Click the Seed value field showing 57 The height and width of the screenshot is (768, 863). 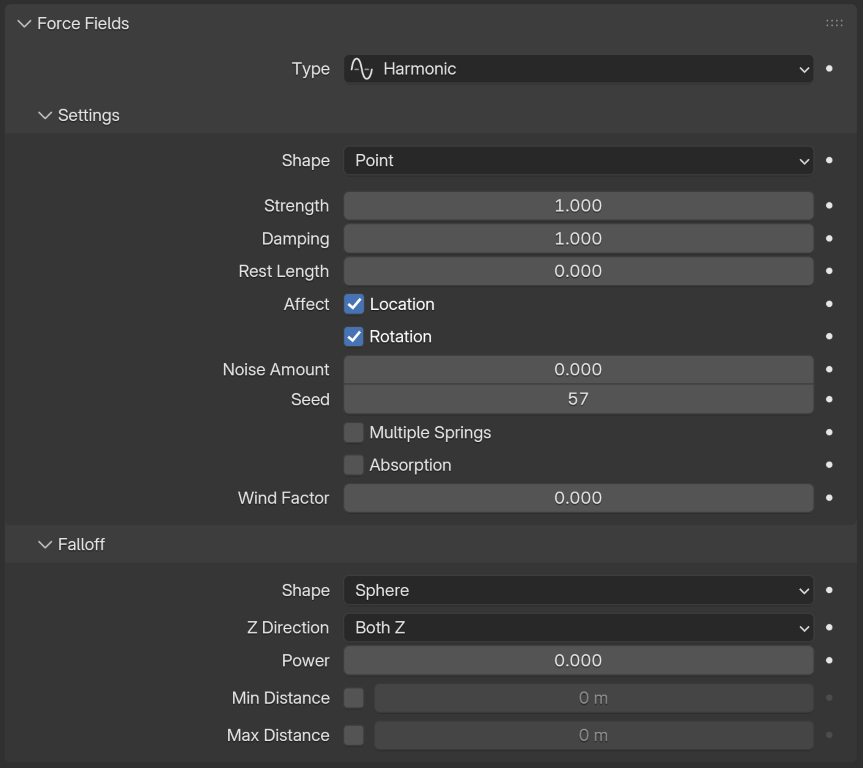(x=578, y=399)
